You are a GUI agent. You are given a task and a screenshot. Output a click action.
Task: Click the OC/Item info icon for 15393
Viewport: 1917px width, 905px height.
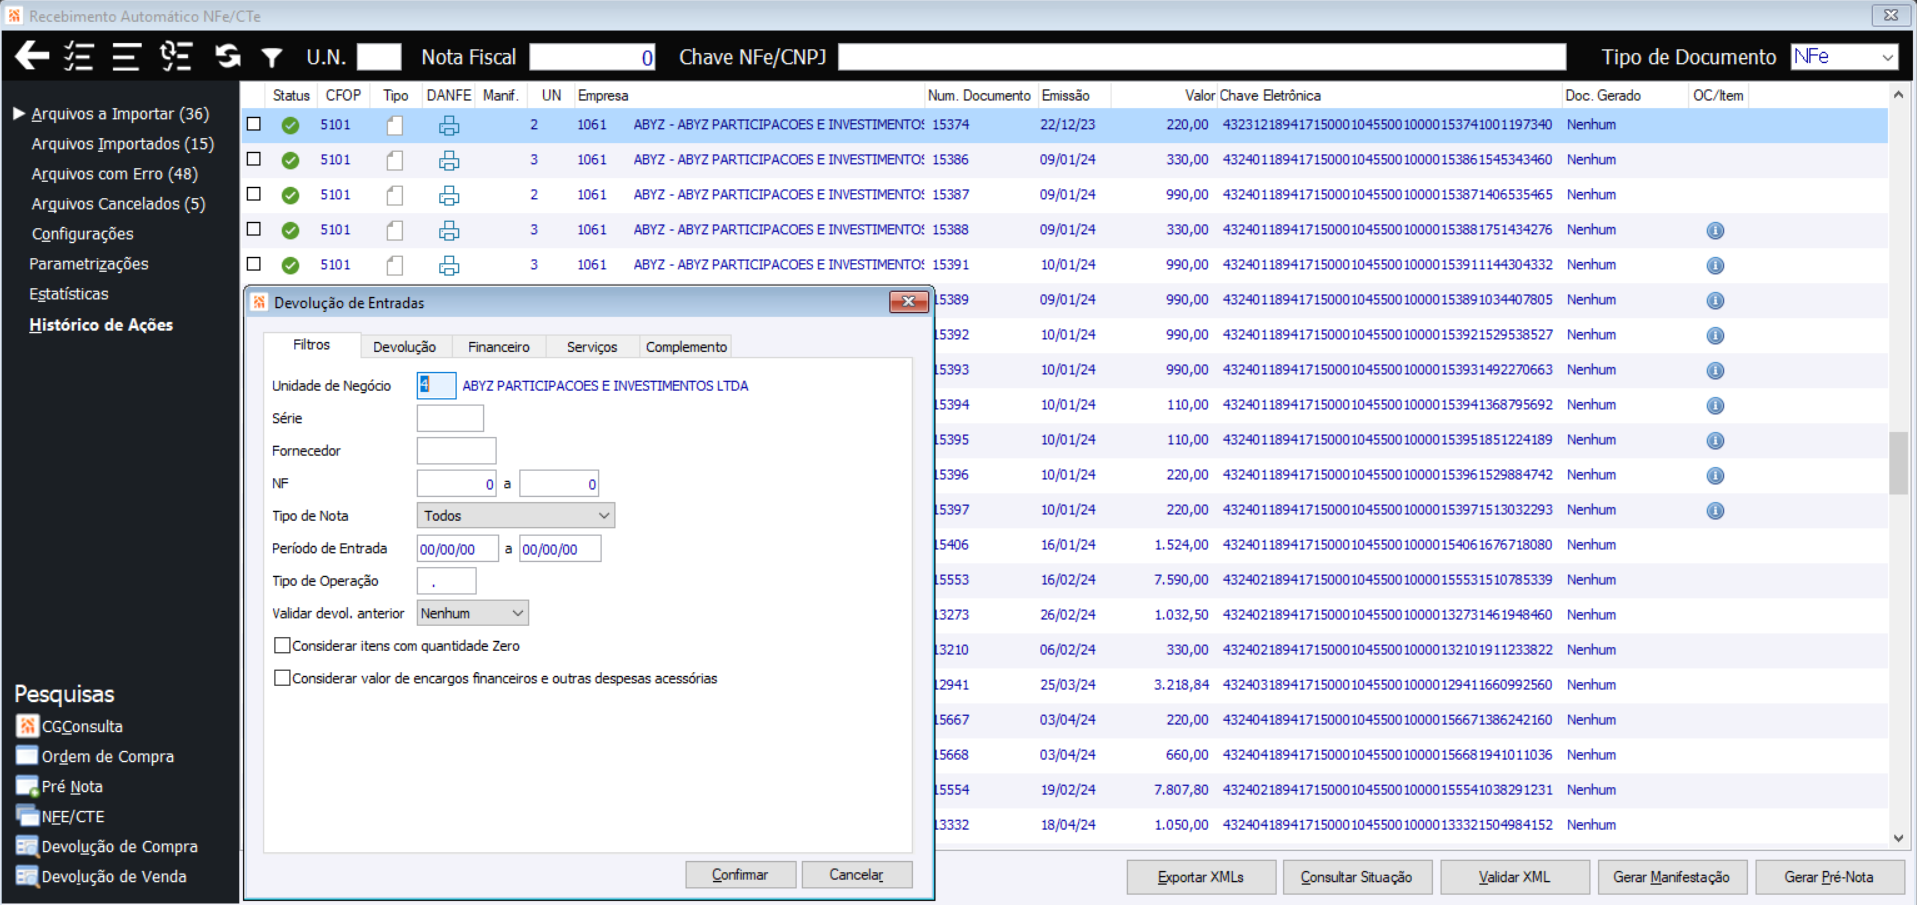1715,370
